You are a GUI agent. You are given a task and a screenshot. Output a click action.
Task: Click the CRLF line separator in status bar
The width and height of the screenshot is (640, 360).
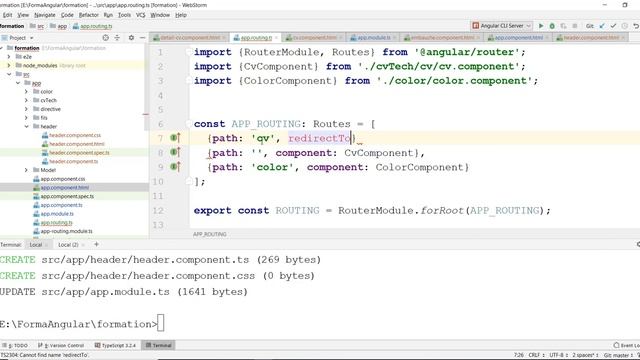[536, 355]
